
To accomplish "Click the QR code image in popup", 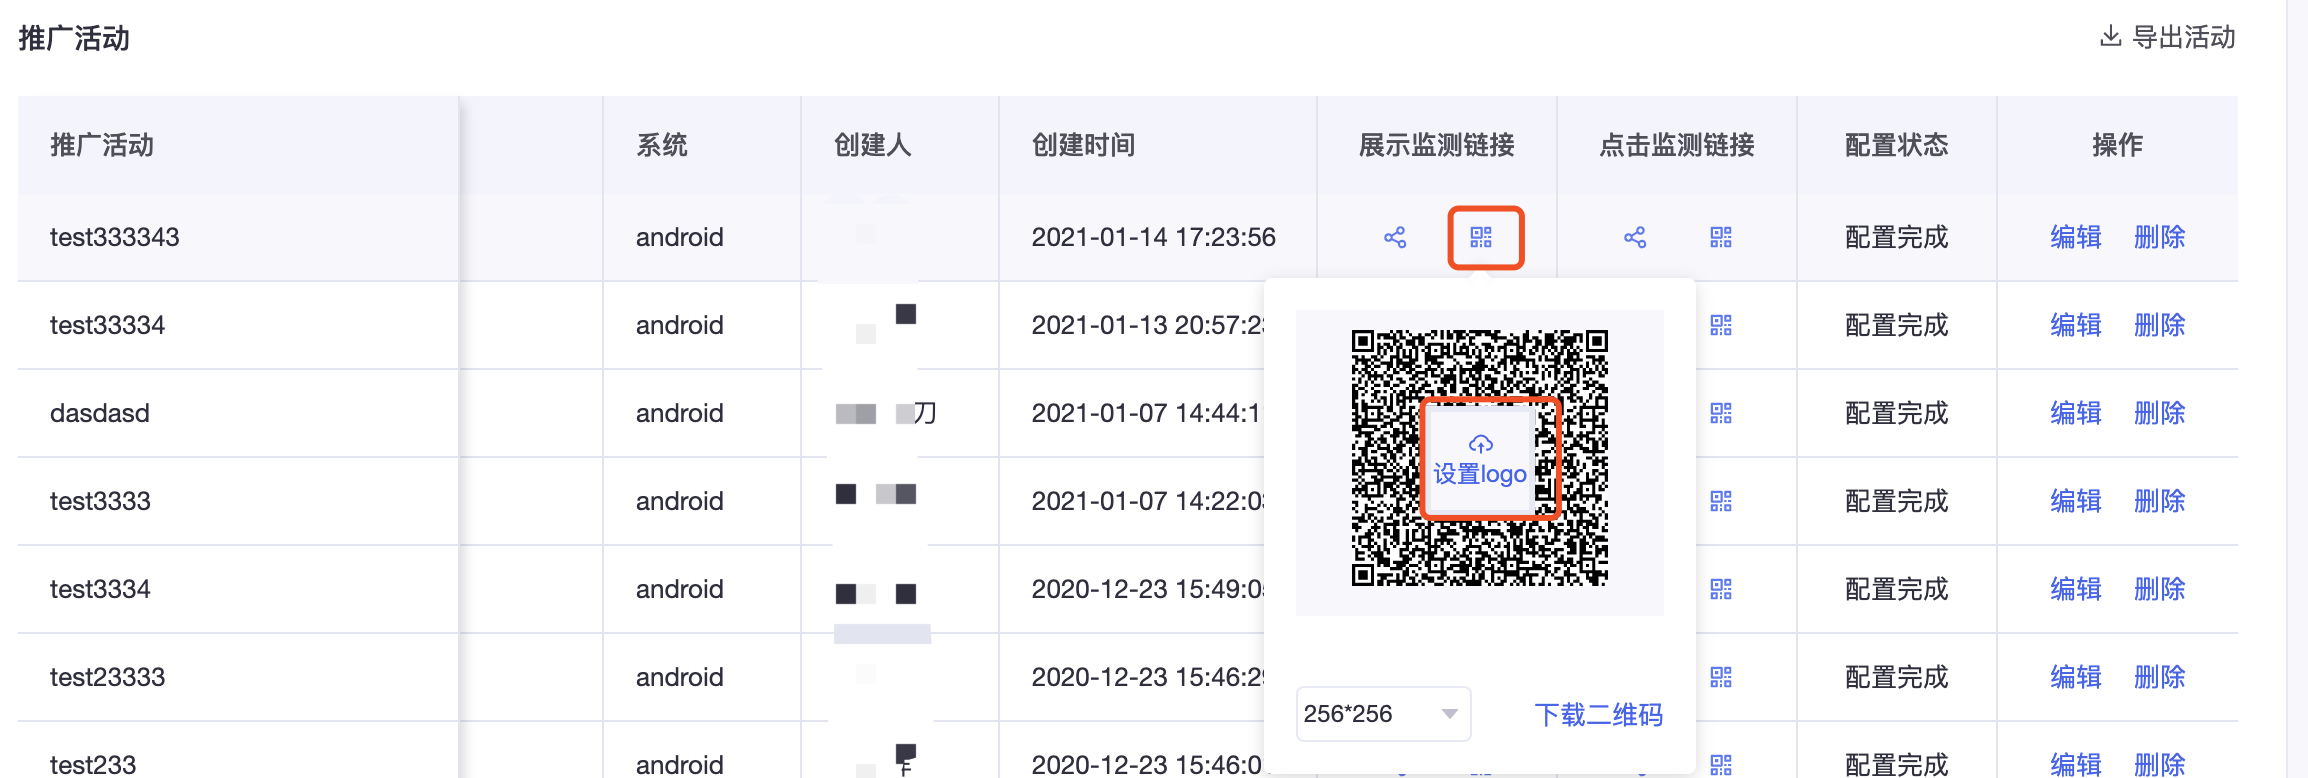I will (x=1480, y=458).
